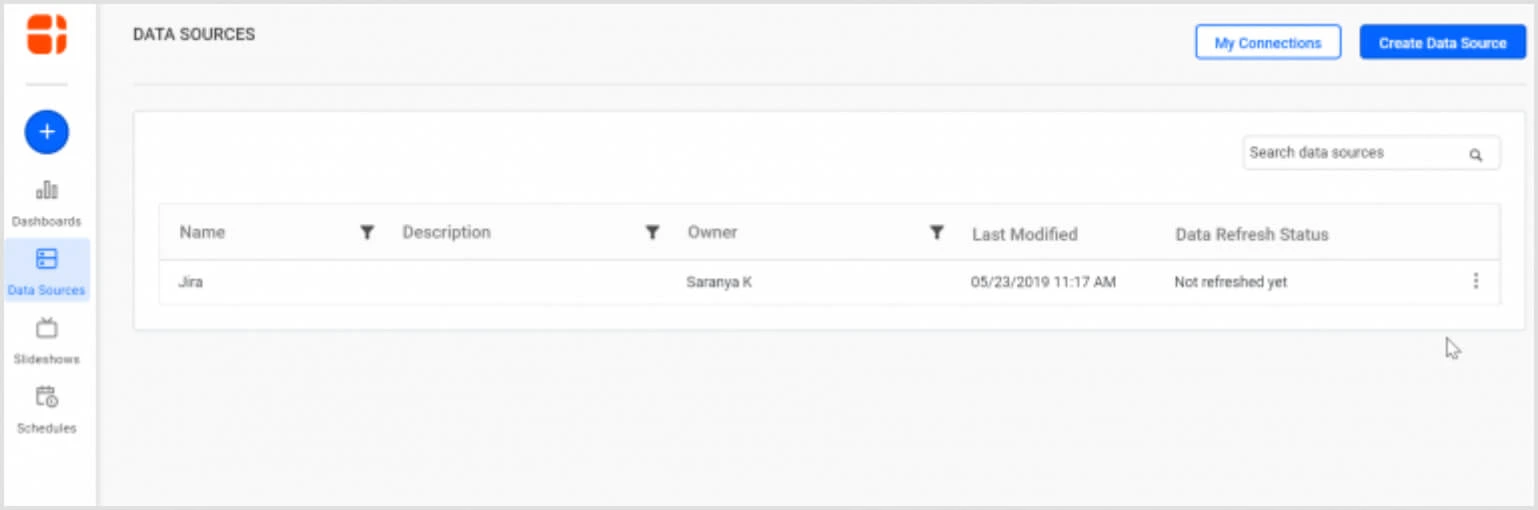Click the My Connections button
The image size is (1538, 510).
1267,43
